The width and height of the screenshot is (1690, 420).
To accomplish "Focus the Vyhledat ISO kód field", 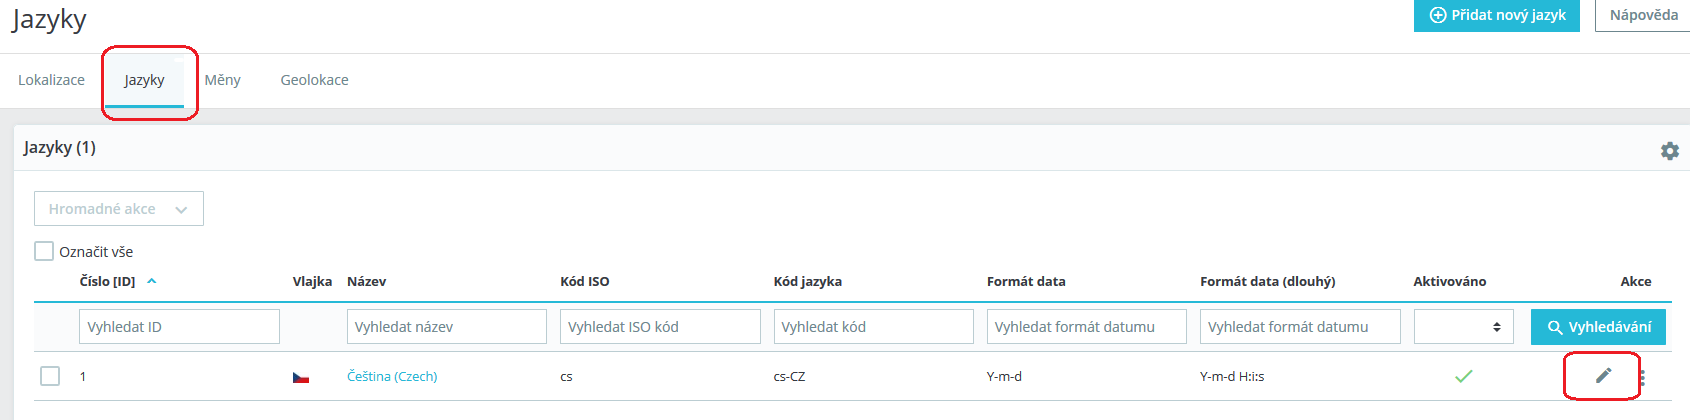I will tap(660, 327).
